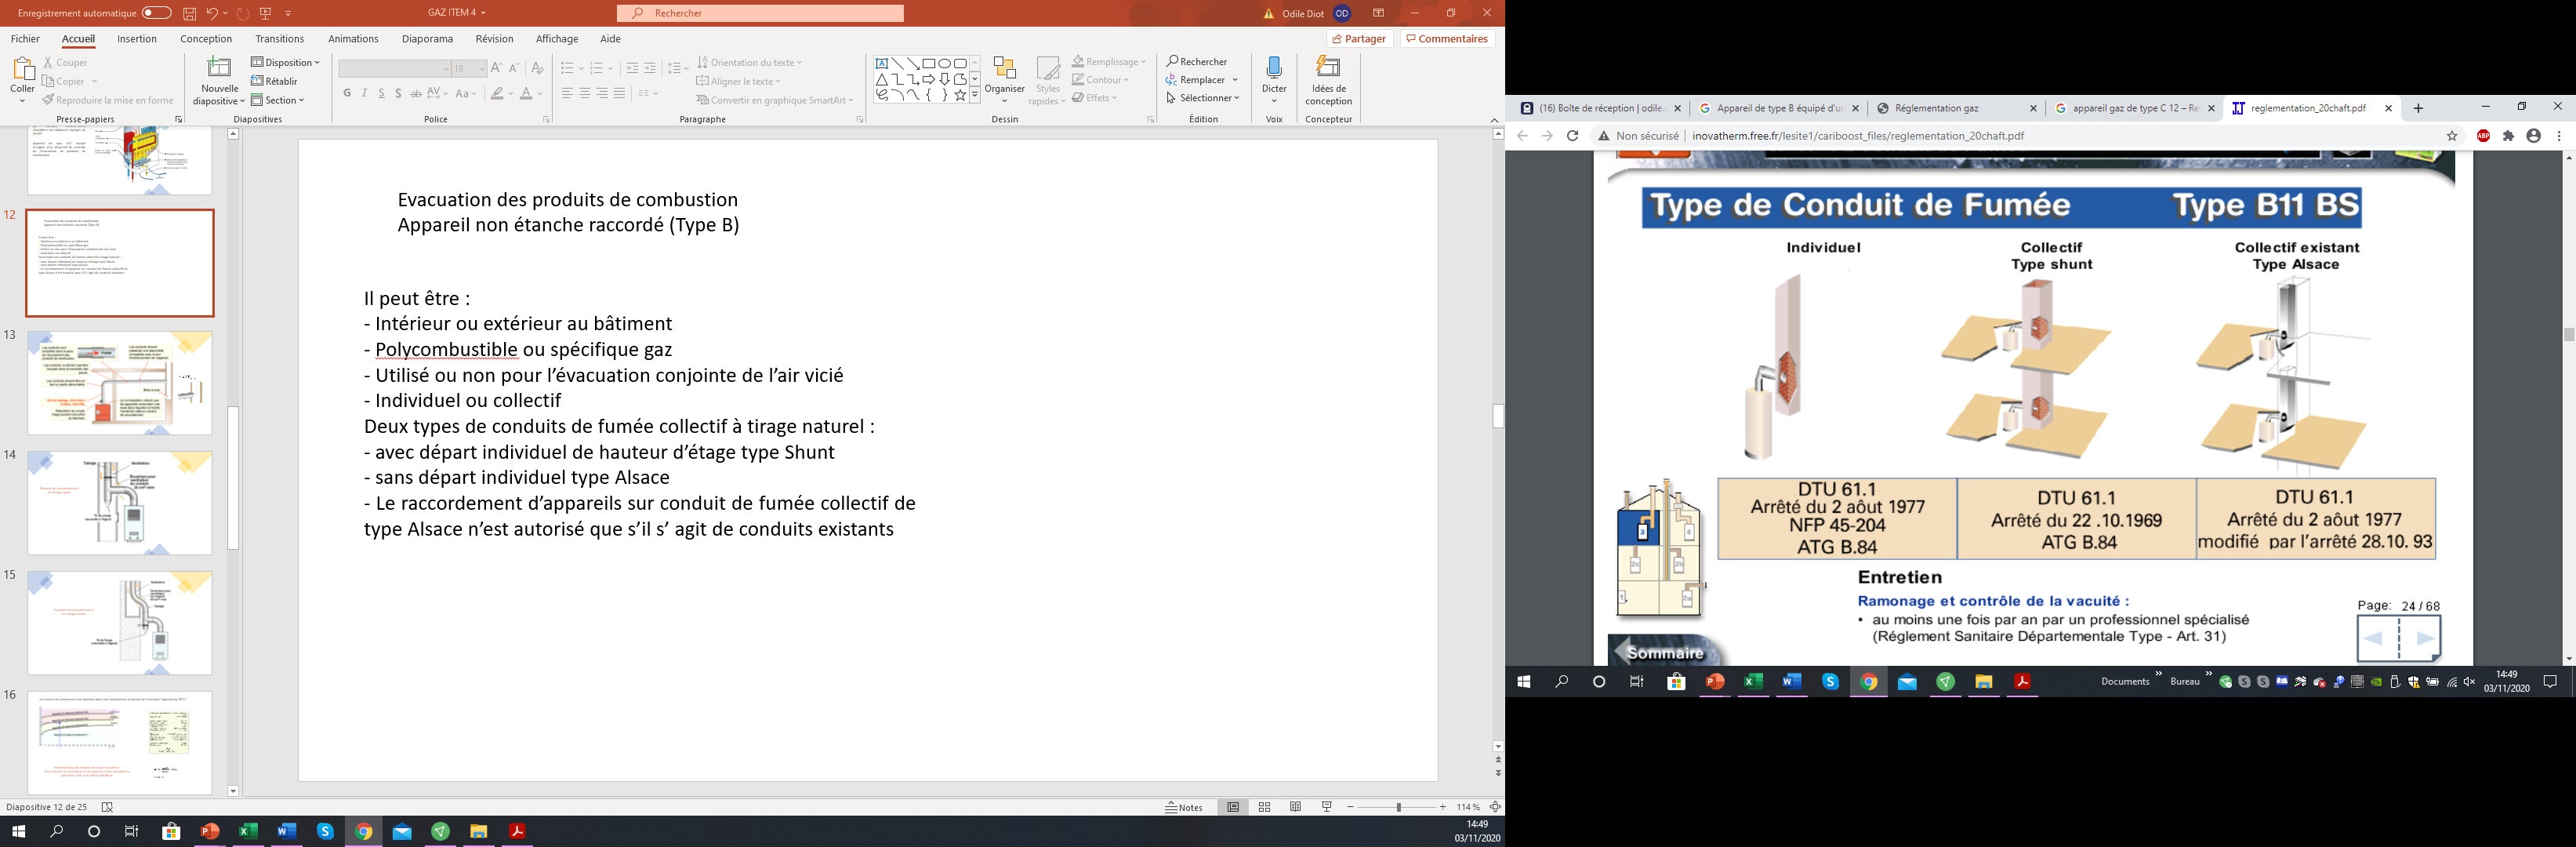Pick the Right Arrow block shape
Viewport: 2576px width, 847px height.
[x=929, y=79]
